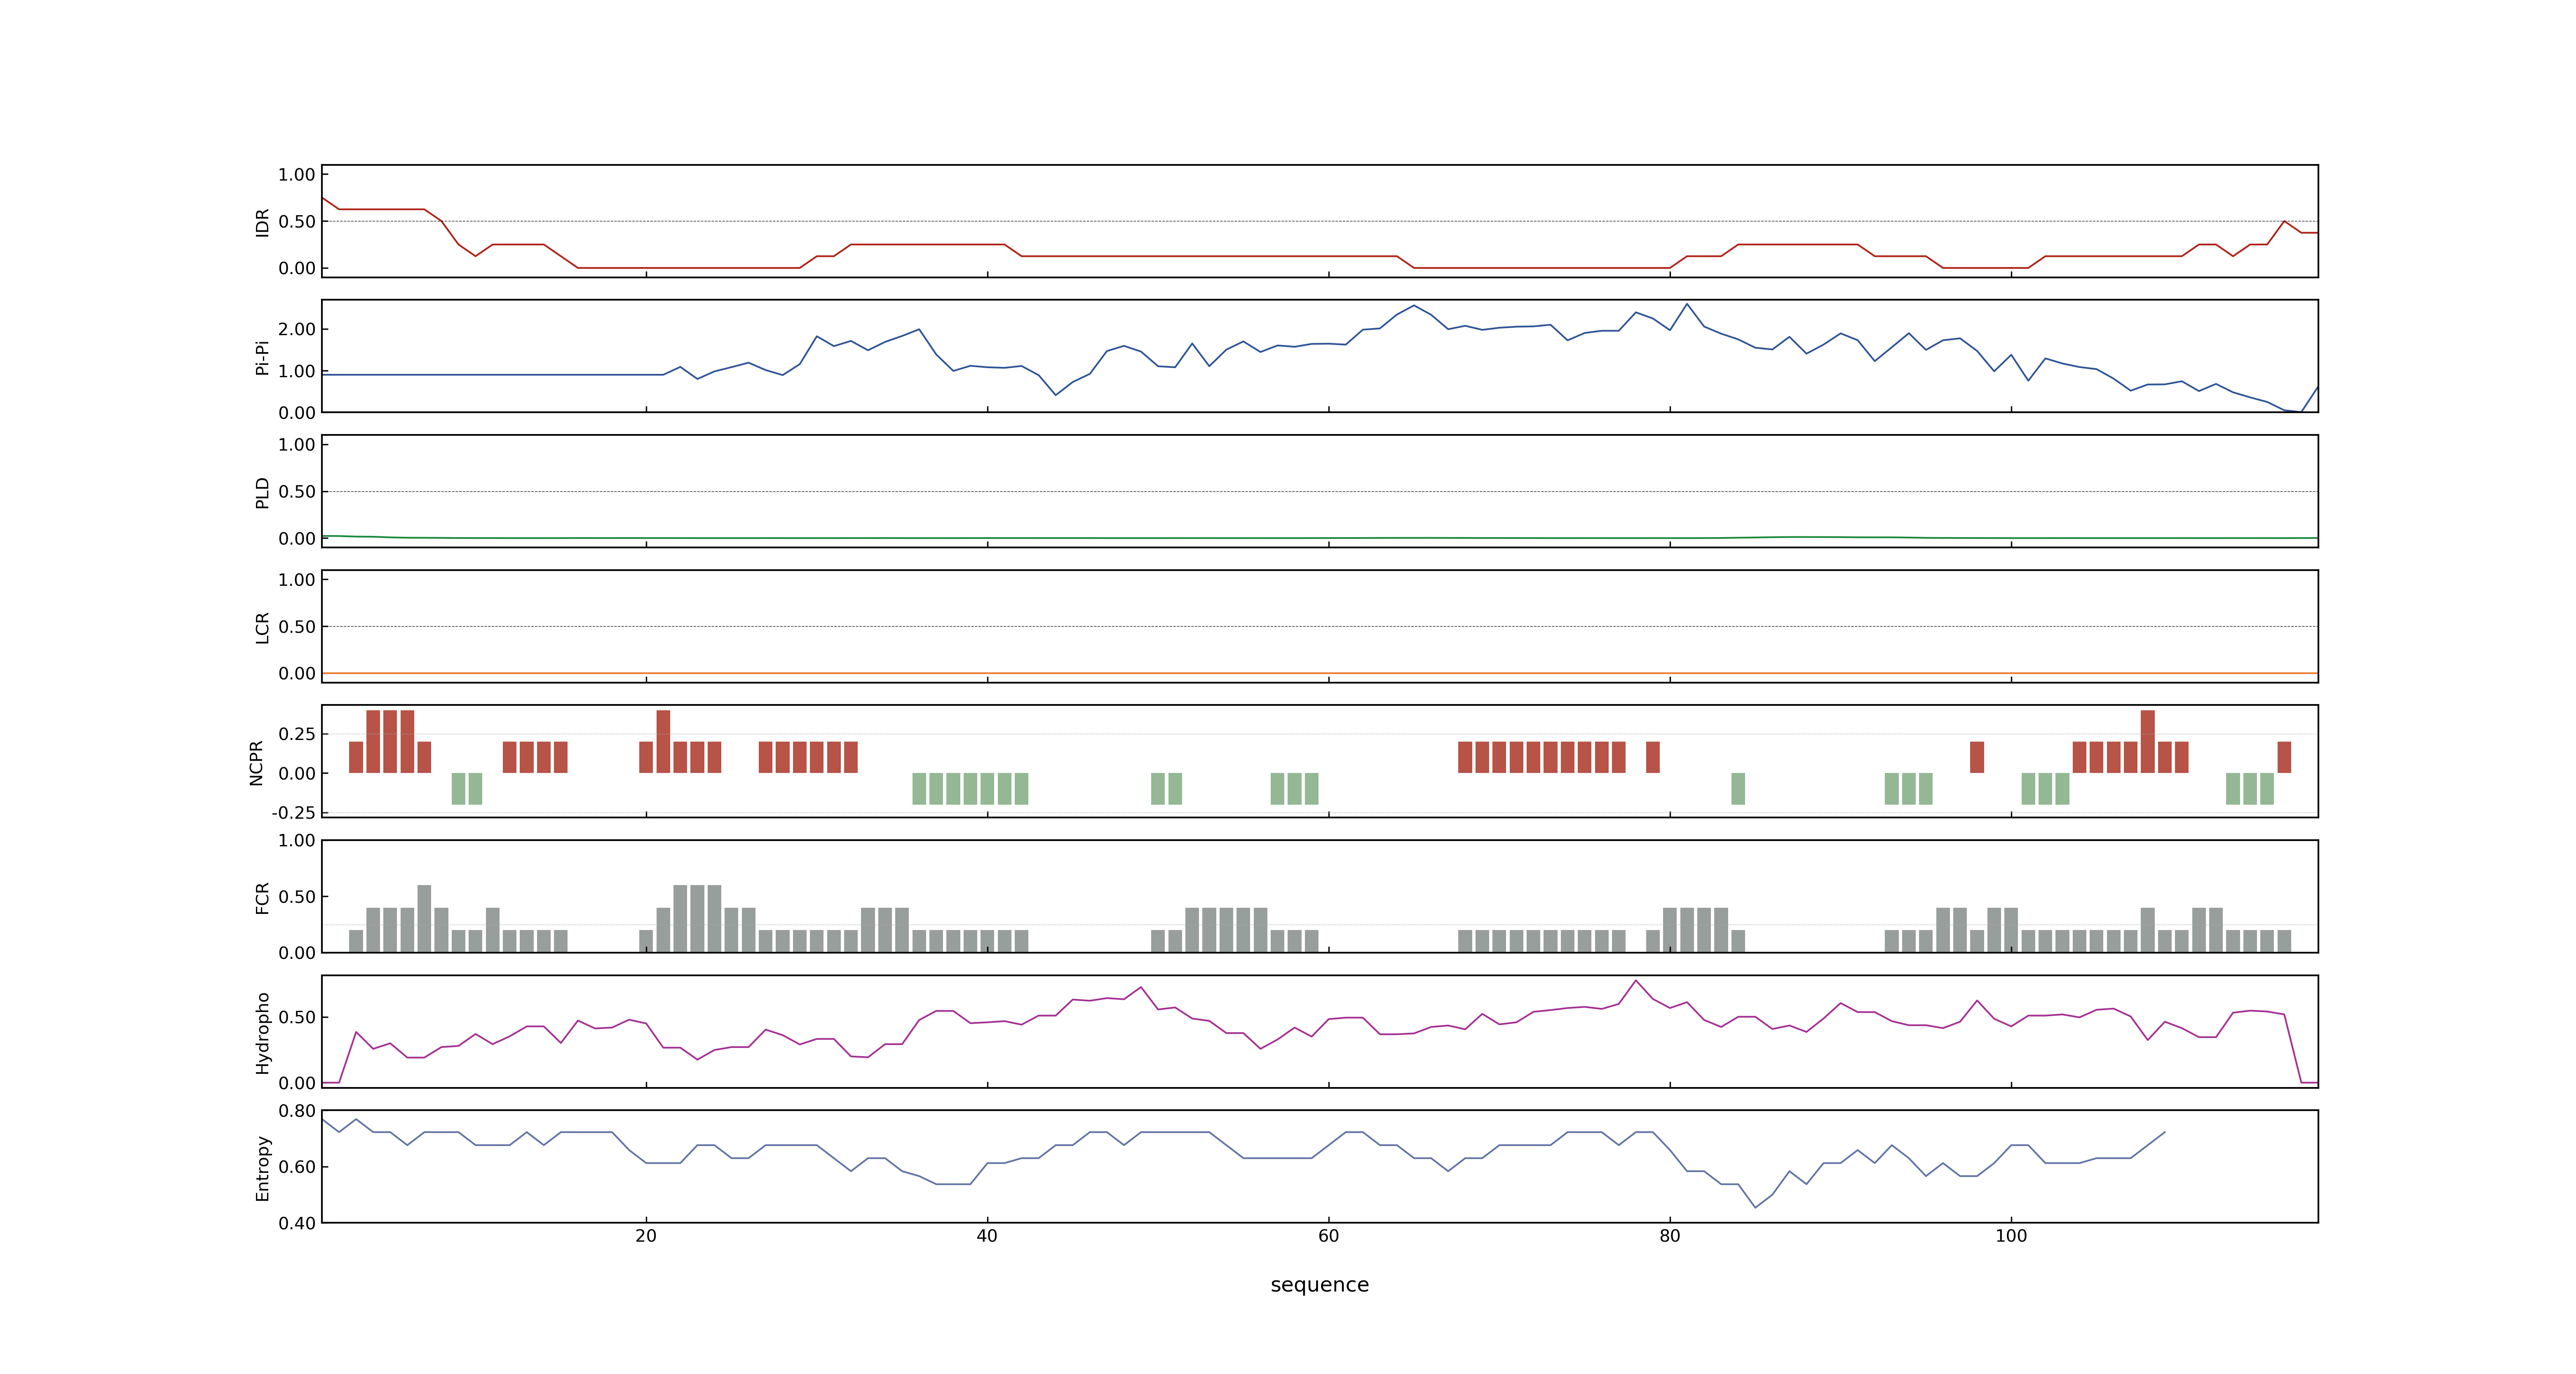The width and height of the screenshot is (2576, 1374).
Task: Click the Pi-Pi axis label
Action: point(262,357)
